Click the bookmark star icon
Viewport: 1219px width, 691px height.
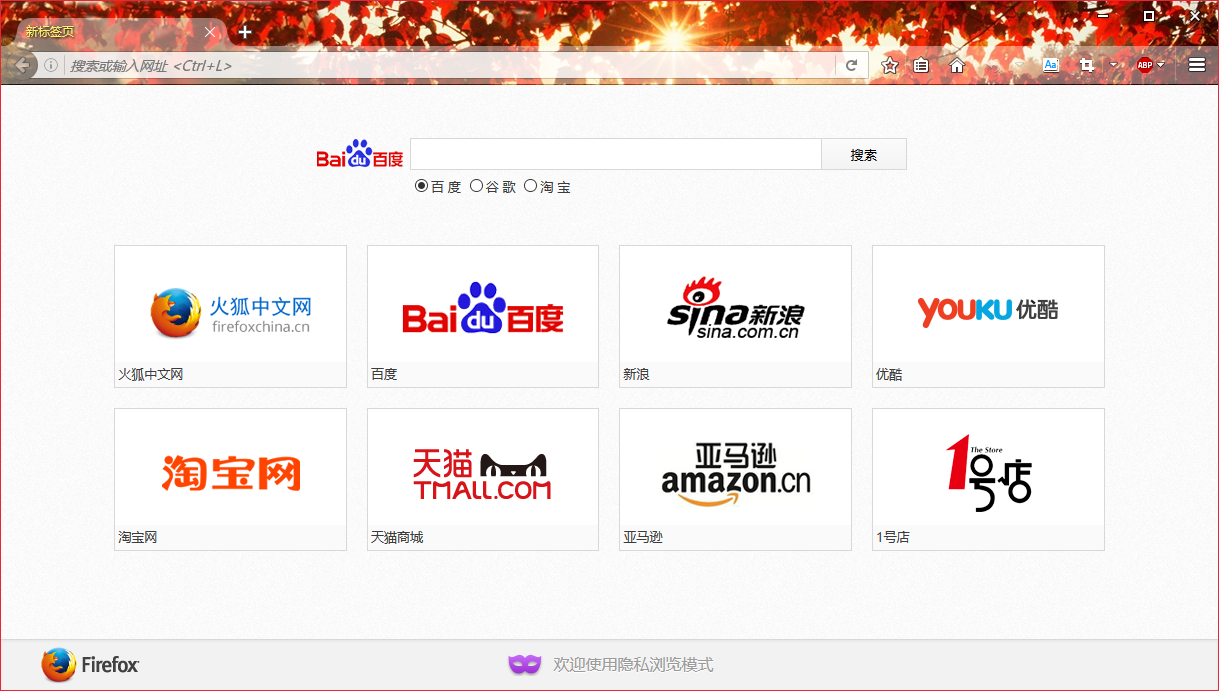(x=890, y=66)
